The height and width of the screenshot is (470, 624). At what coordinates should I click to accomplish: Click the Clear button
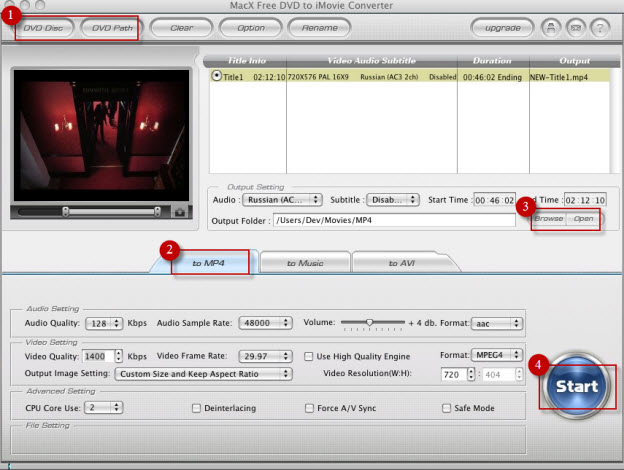point(181,28)
